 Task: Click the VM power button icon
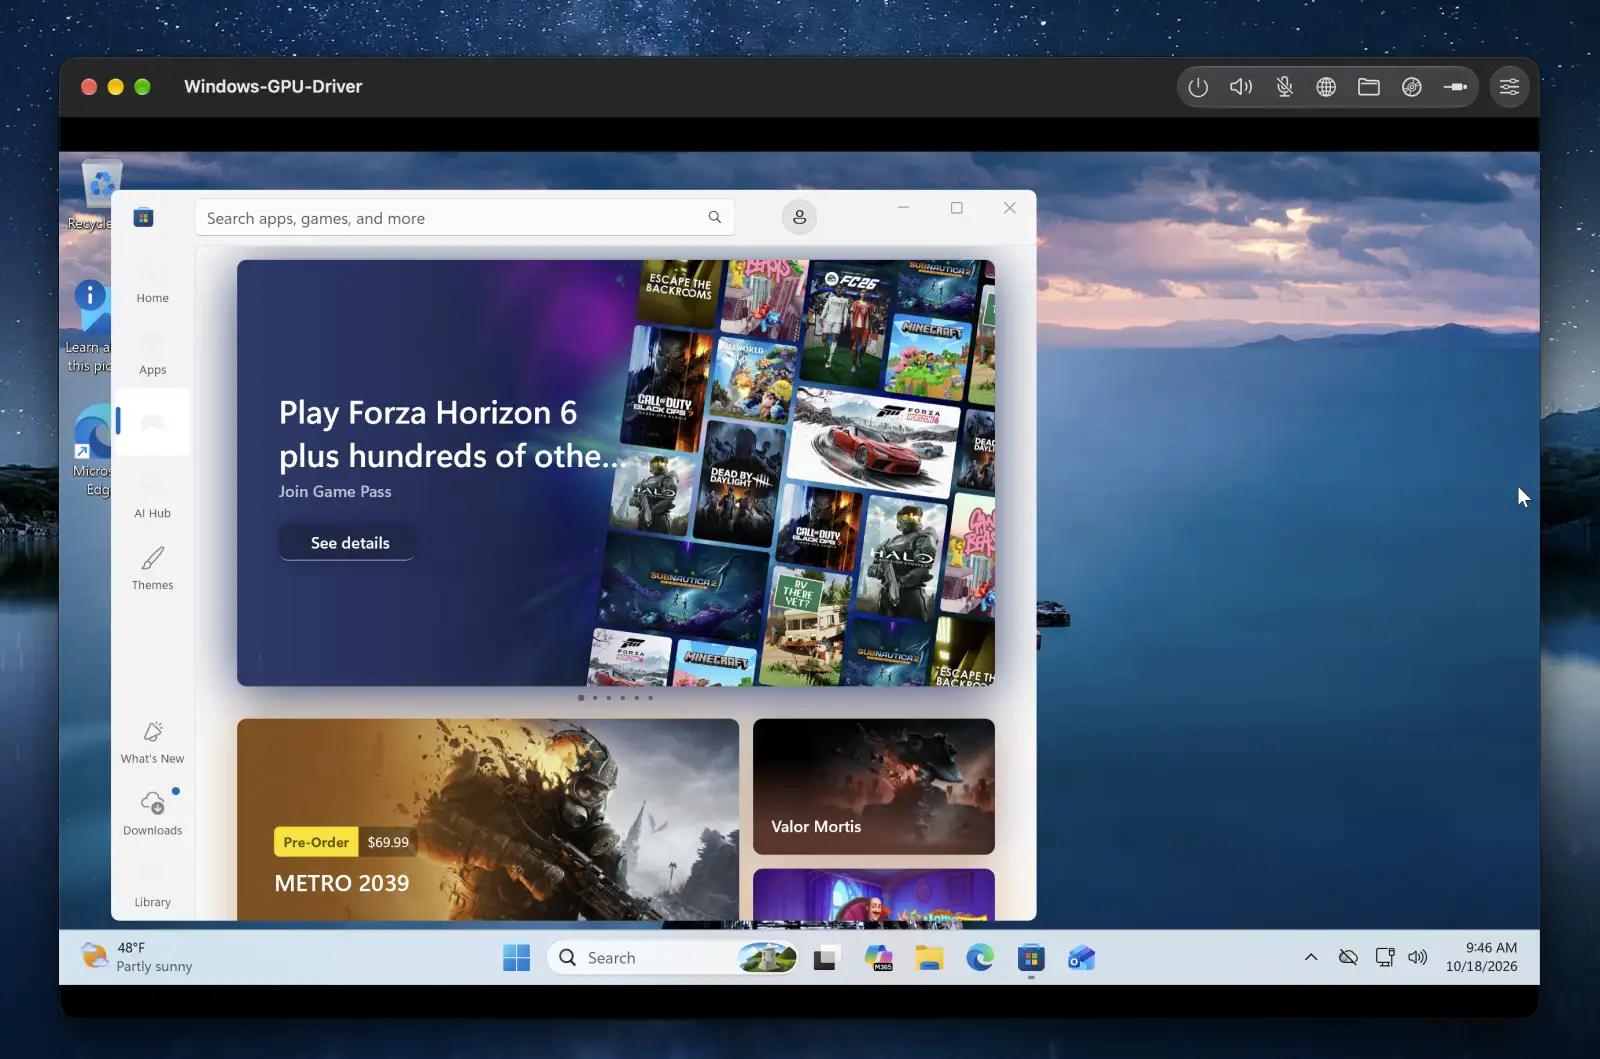[x=1198, y=87]
